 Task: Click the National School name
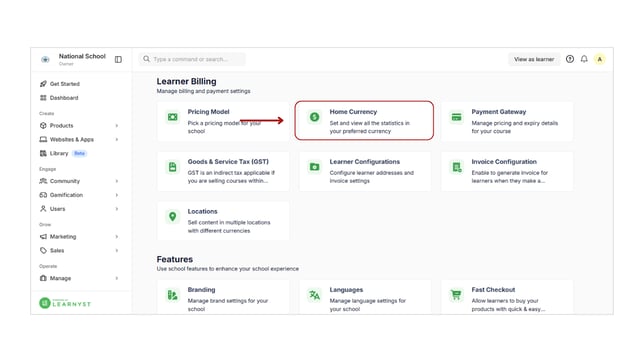82,56
